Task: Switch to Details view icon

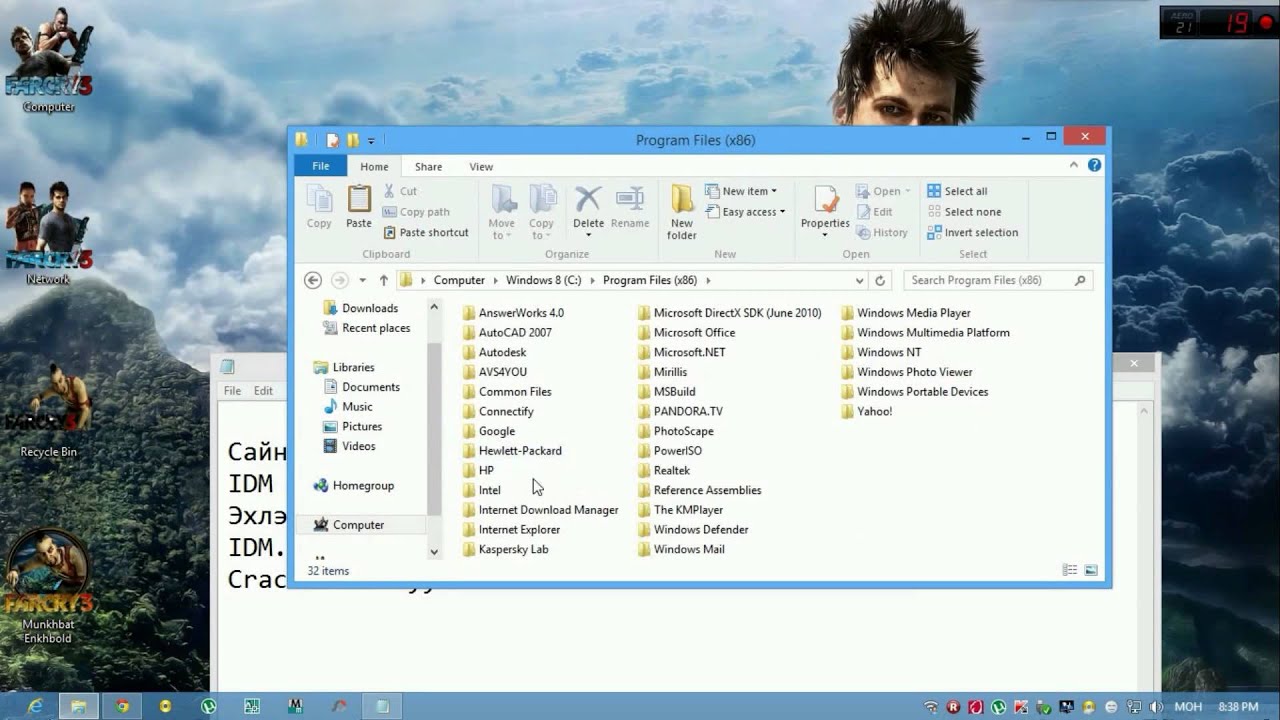Action: (x=1070, y=570)
